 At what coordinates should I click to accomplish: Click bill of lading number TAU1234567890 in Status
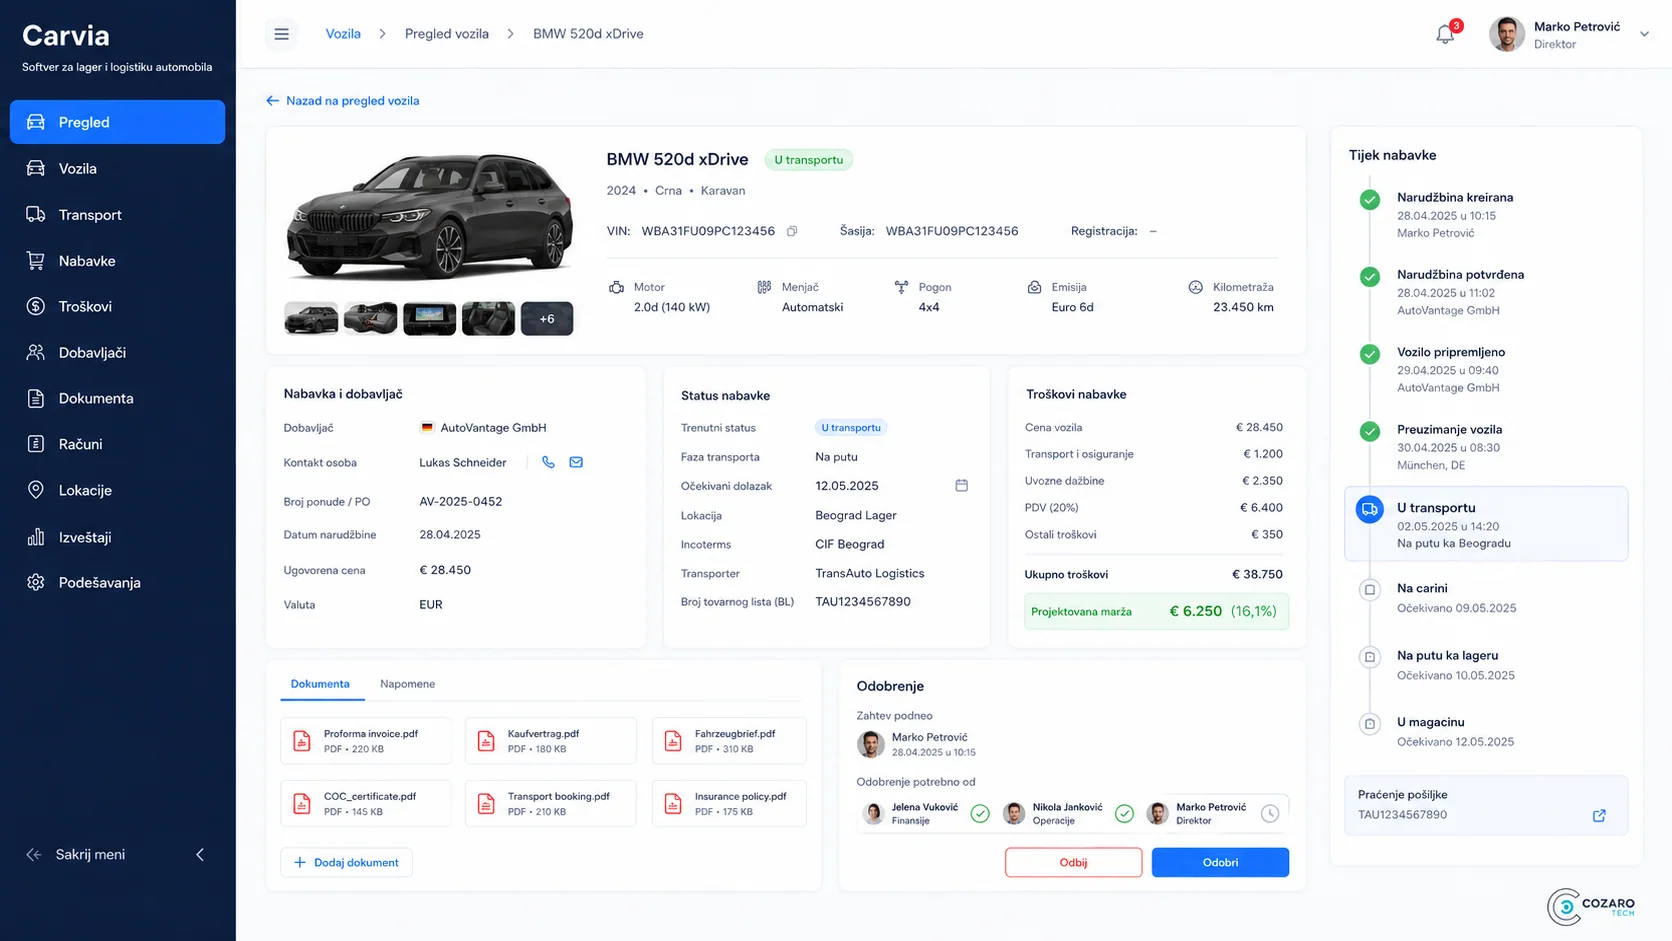tap(863, 602)
